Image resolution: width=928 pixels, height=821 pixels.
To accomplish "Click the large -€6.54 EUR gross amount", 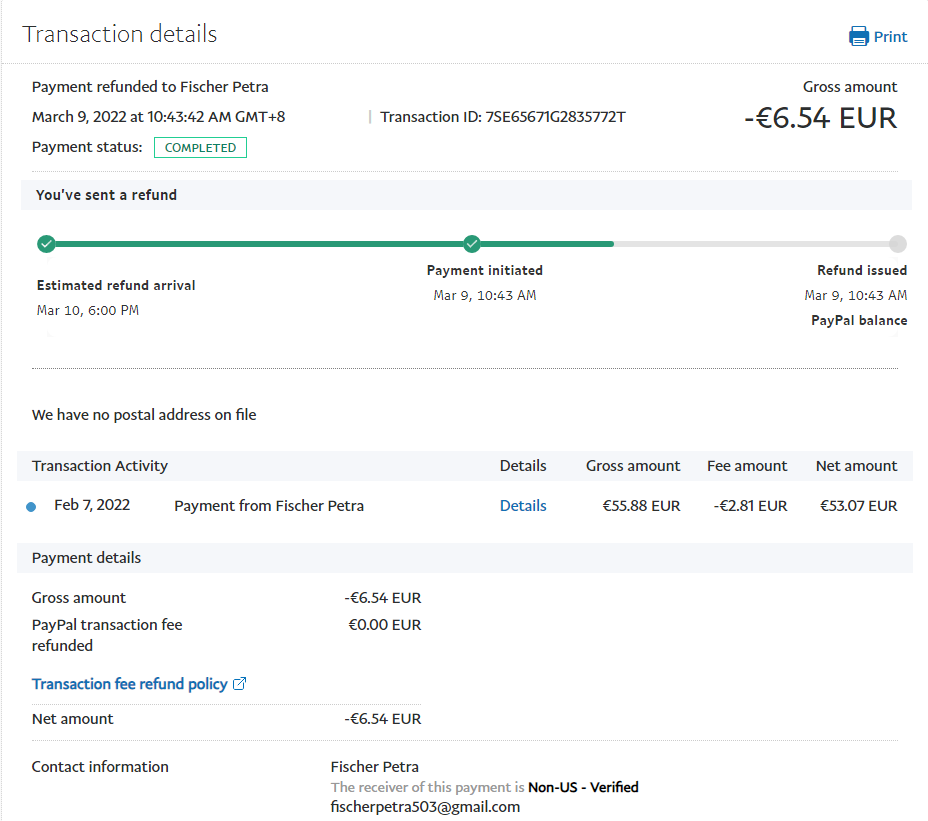I will [x=820, y=118].
